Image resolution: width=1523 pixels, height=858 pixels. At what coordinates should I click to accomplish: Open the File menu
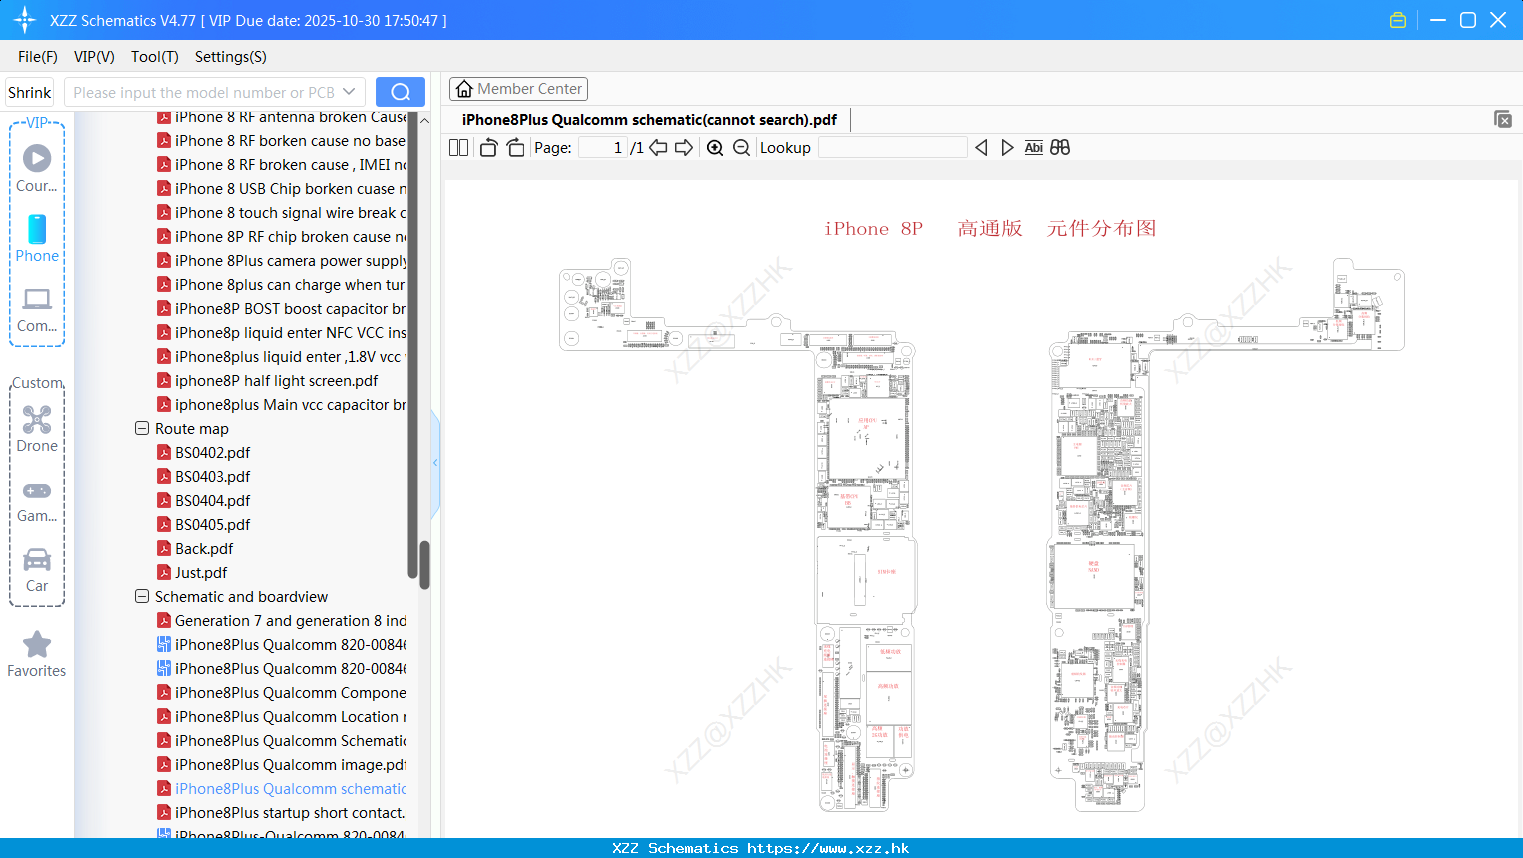pos(38,57)
